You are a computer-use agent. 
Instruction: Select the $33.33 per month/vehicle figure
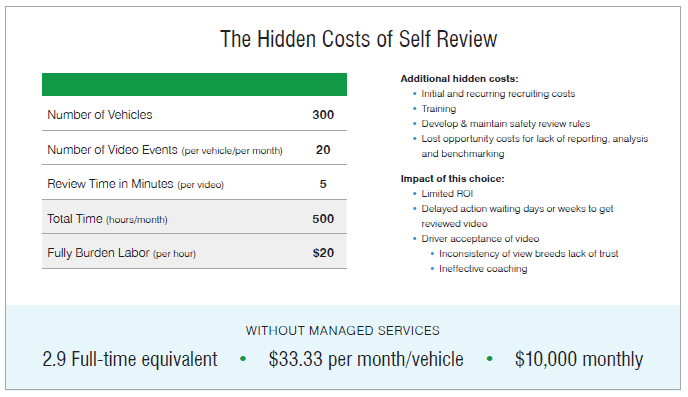point(366,359)
